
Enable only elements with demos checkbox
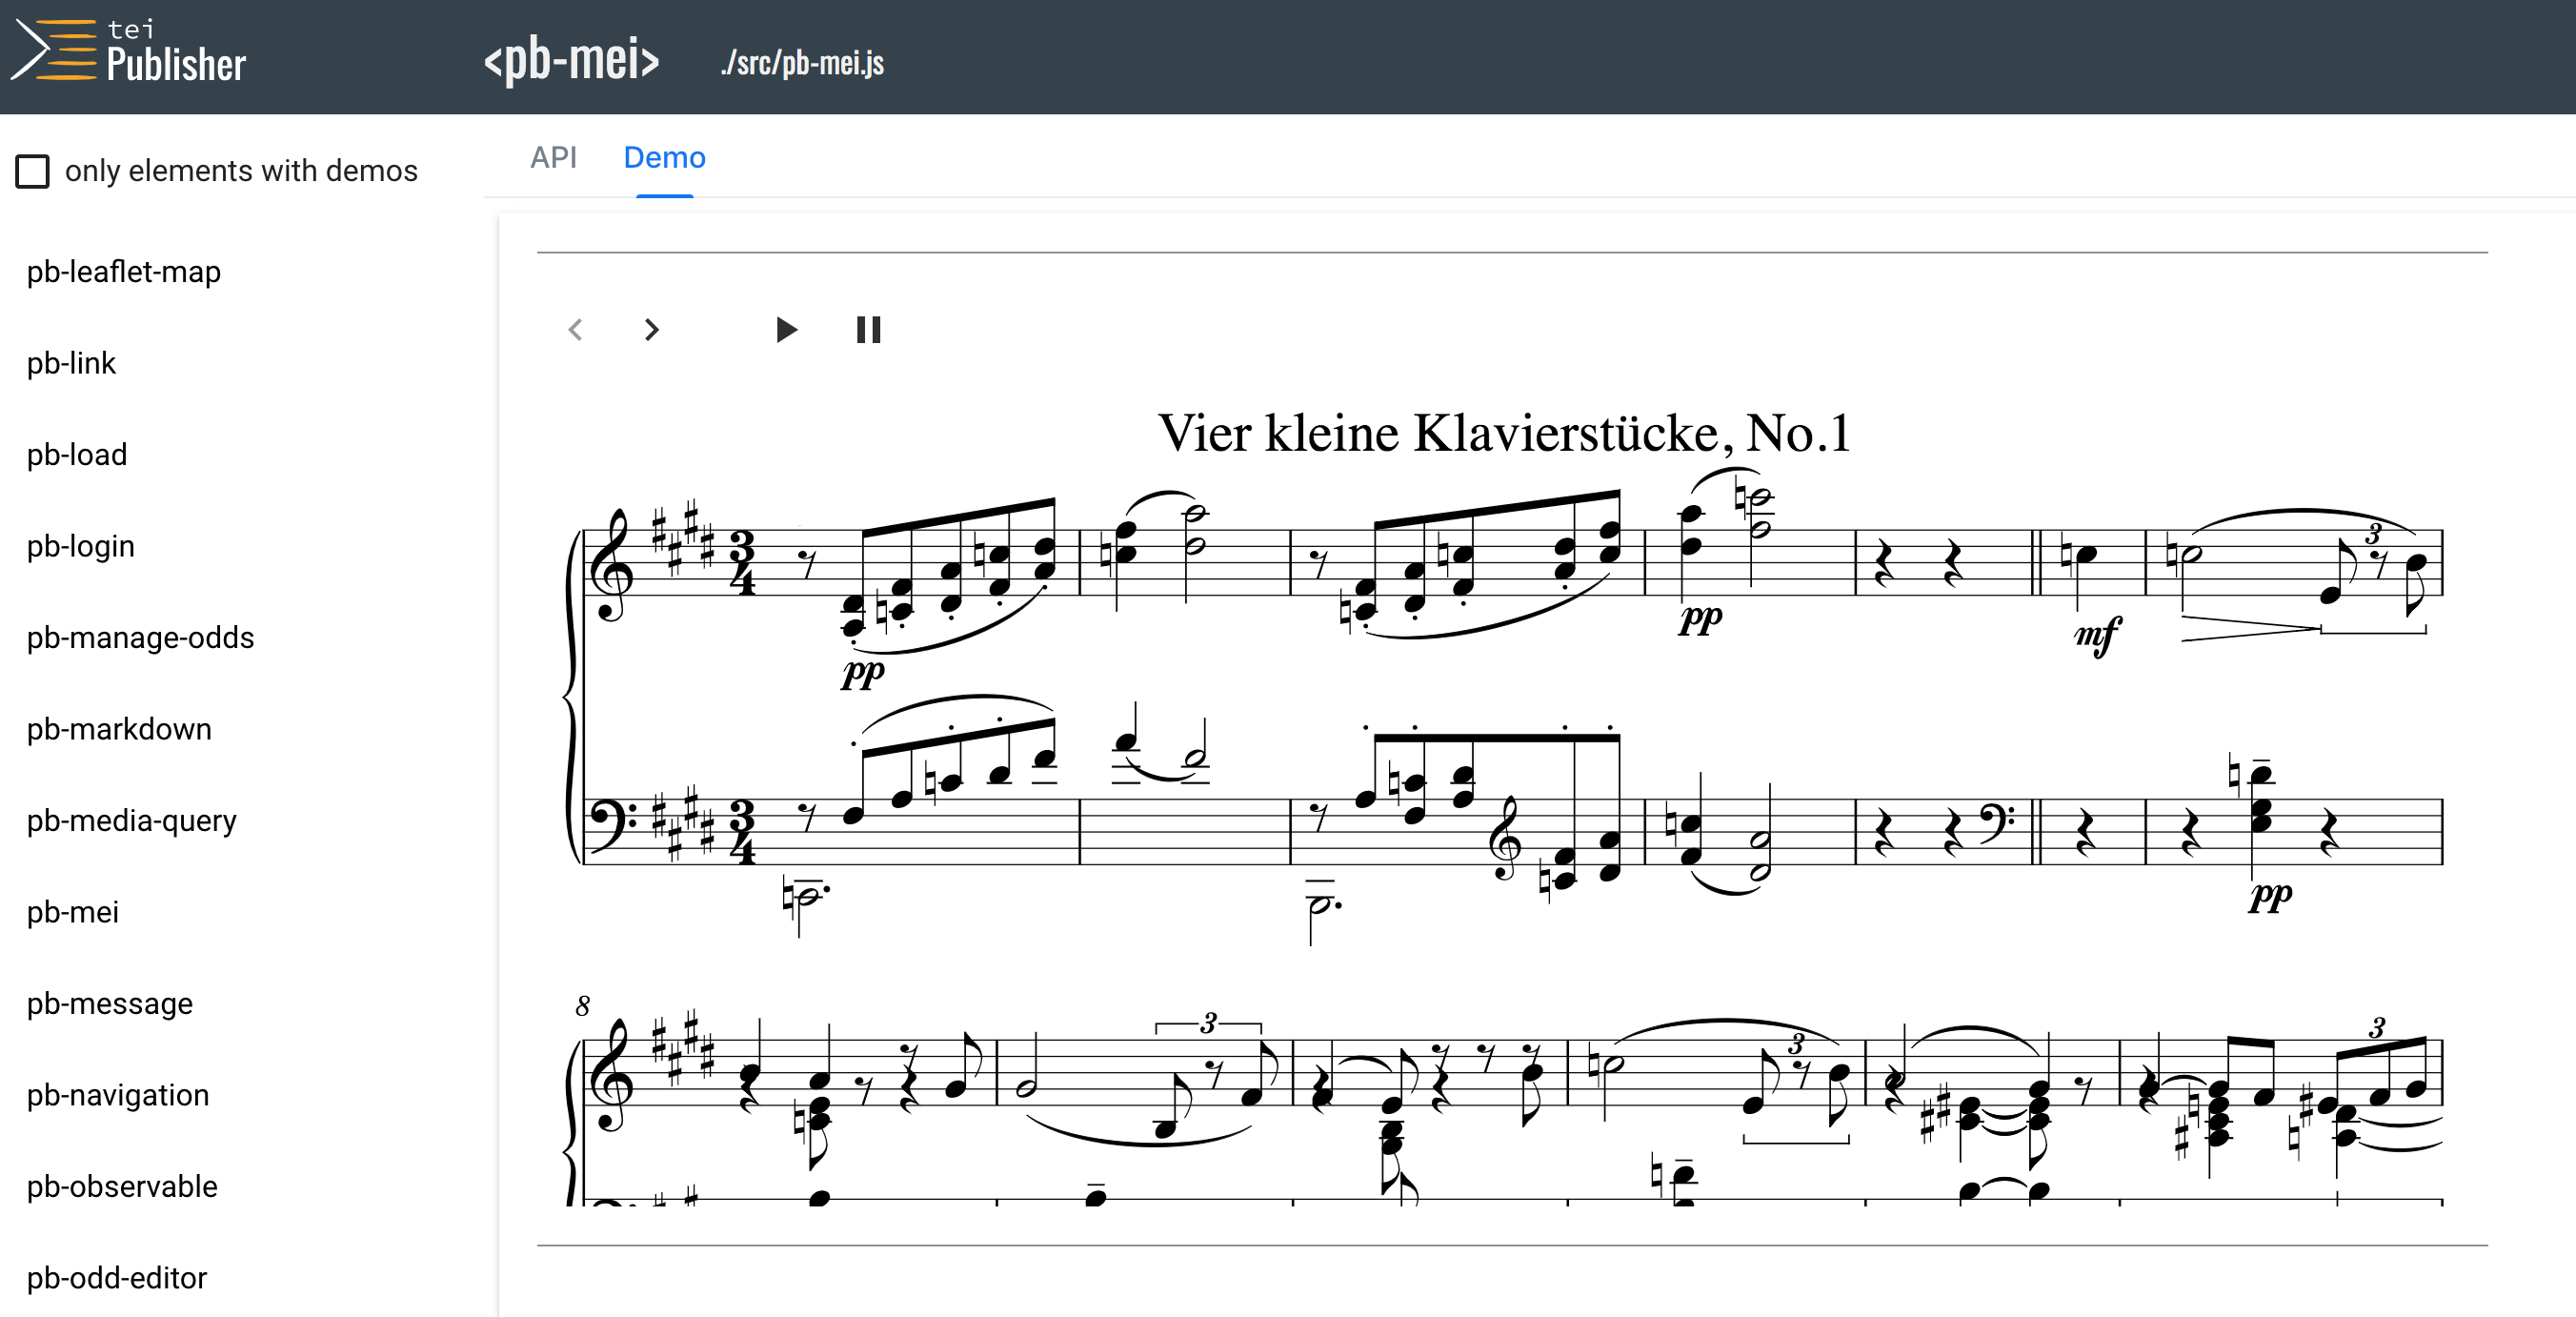(33, 171)
